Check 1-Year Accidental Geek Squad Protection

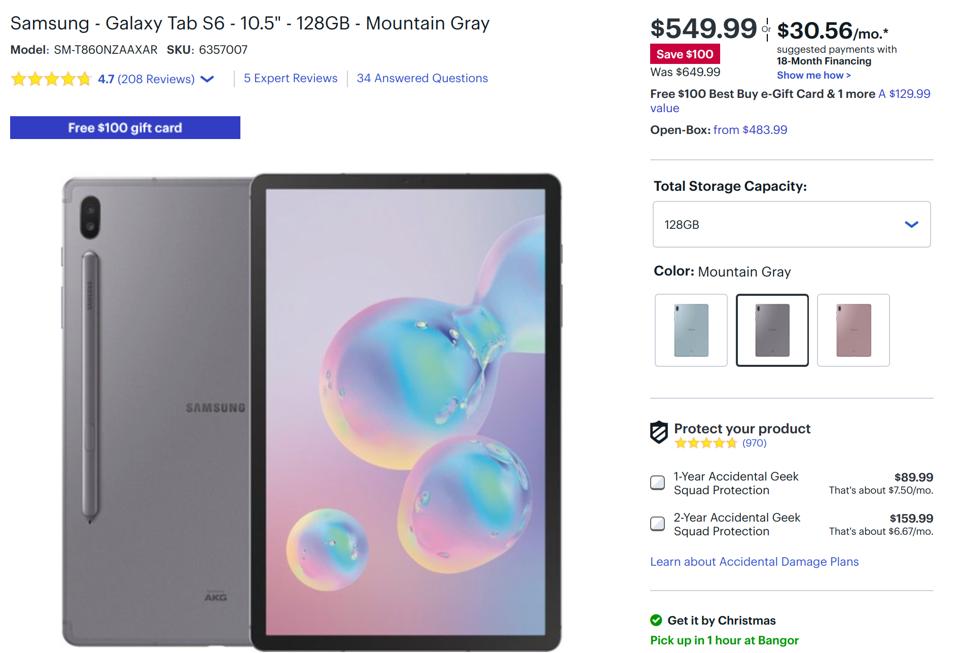point(658,483)
